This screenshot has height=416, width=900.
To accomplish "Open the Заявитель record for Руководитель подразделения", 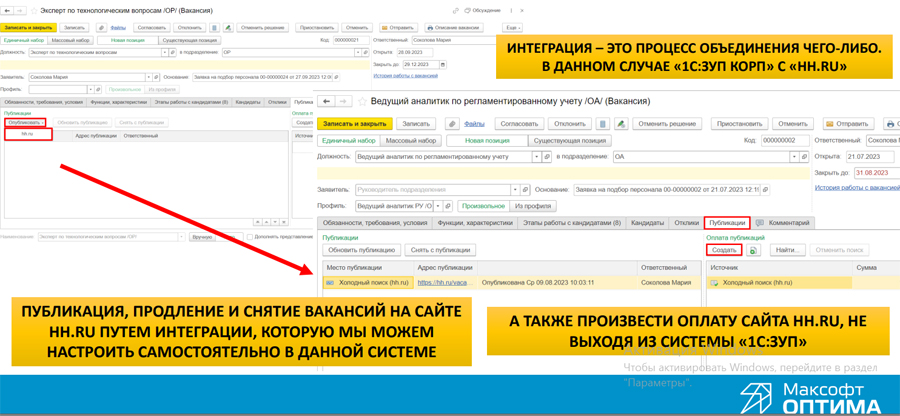I will pos(525,189).
